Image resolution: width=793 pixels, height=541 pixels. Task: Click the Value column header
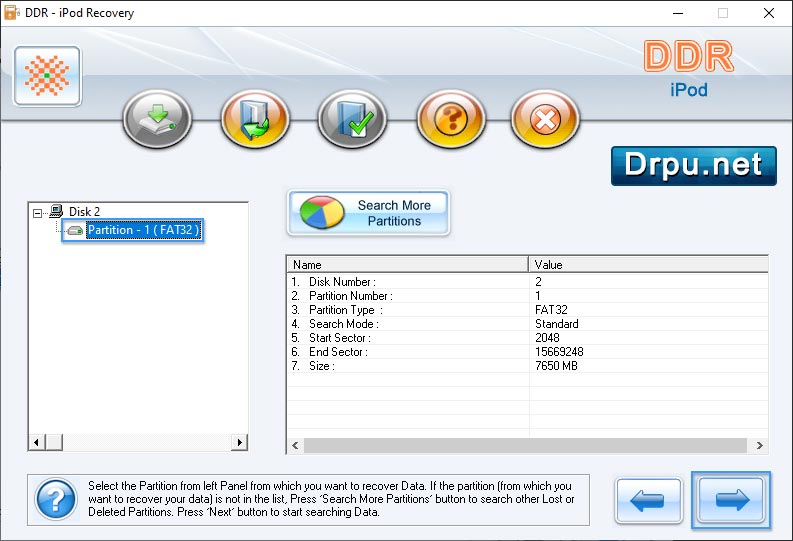coord(648,264)
